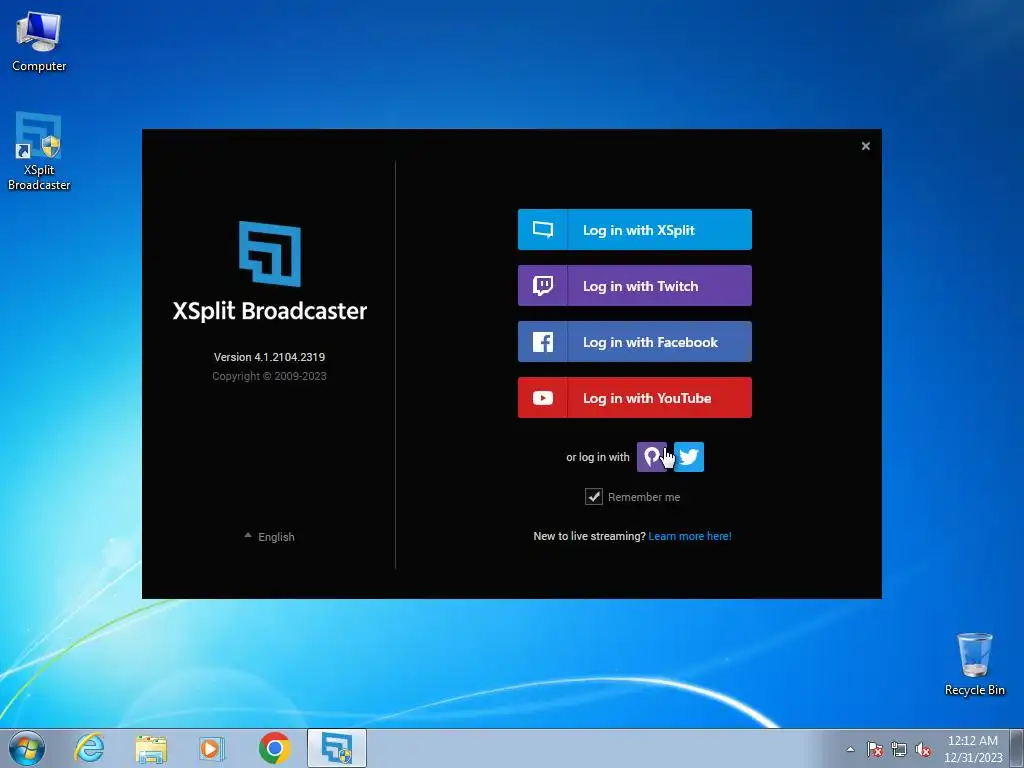
Task: Select Log in with Facebook
Action: [x=634, y=342]
